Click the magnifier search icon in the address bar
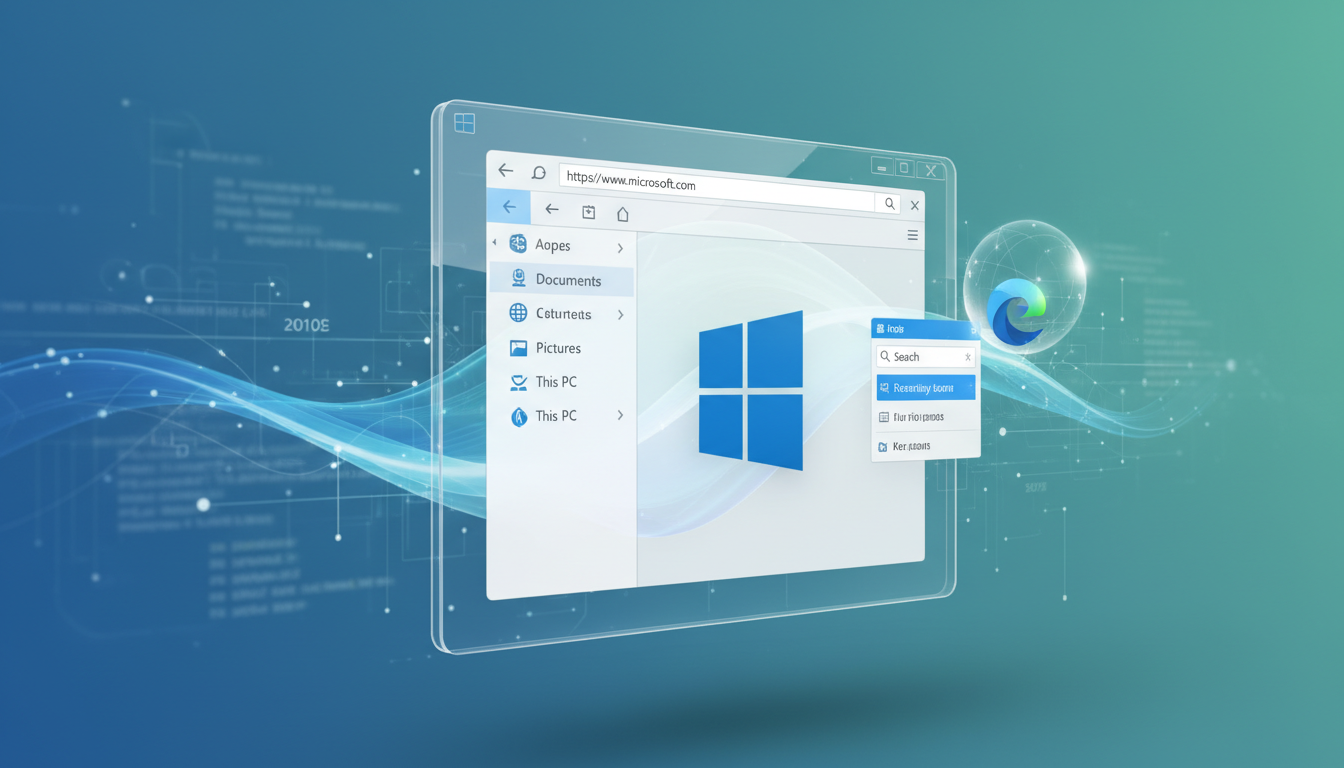Viewport: 1344px width, 768px height. point(889,203)
